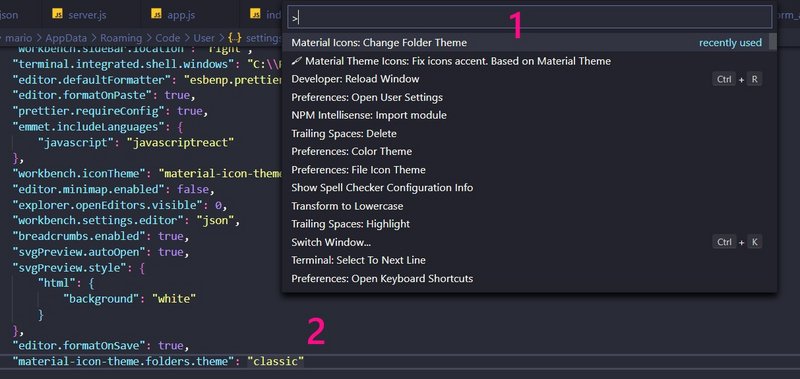This screenshot has height=379, width=800.
Task: Click the false value of minimap setting
Action: coord(193,189)
